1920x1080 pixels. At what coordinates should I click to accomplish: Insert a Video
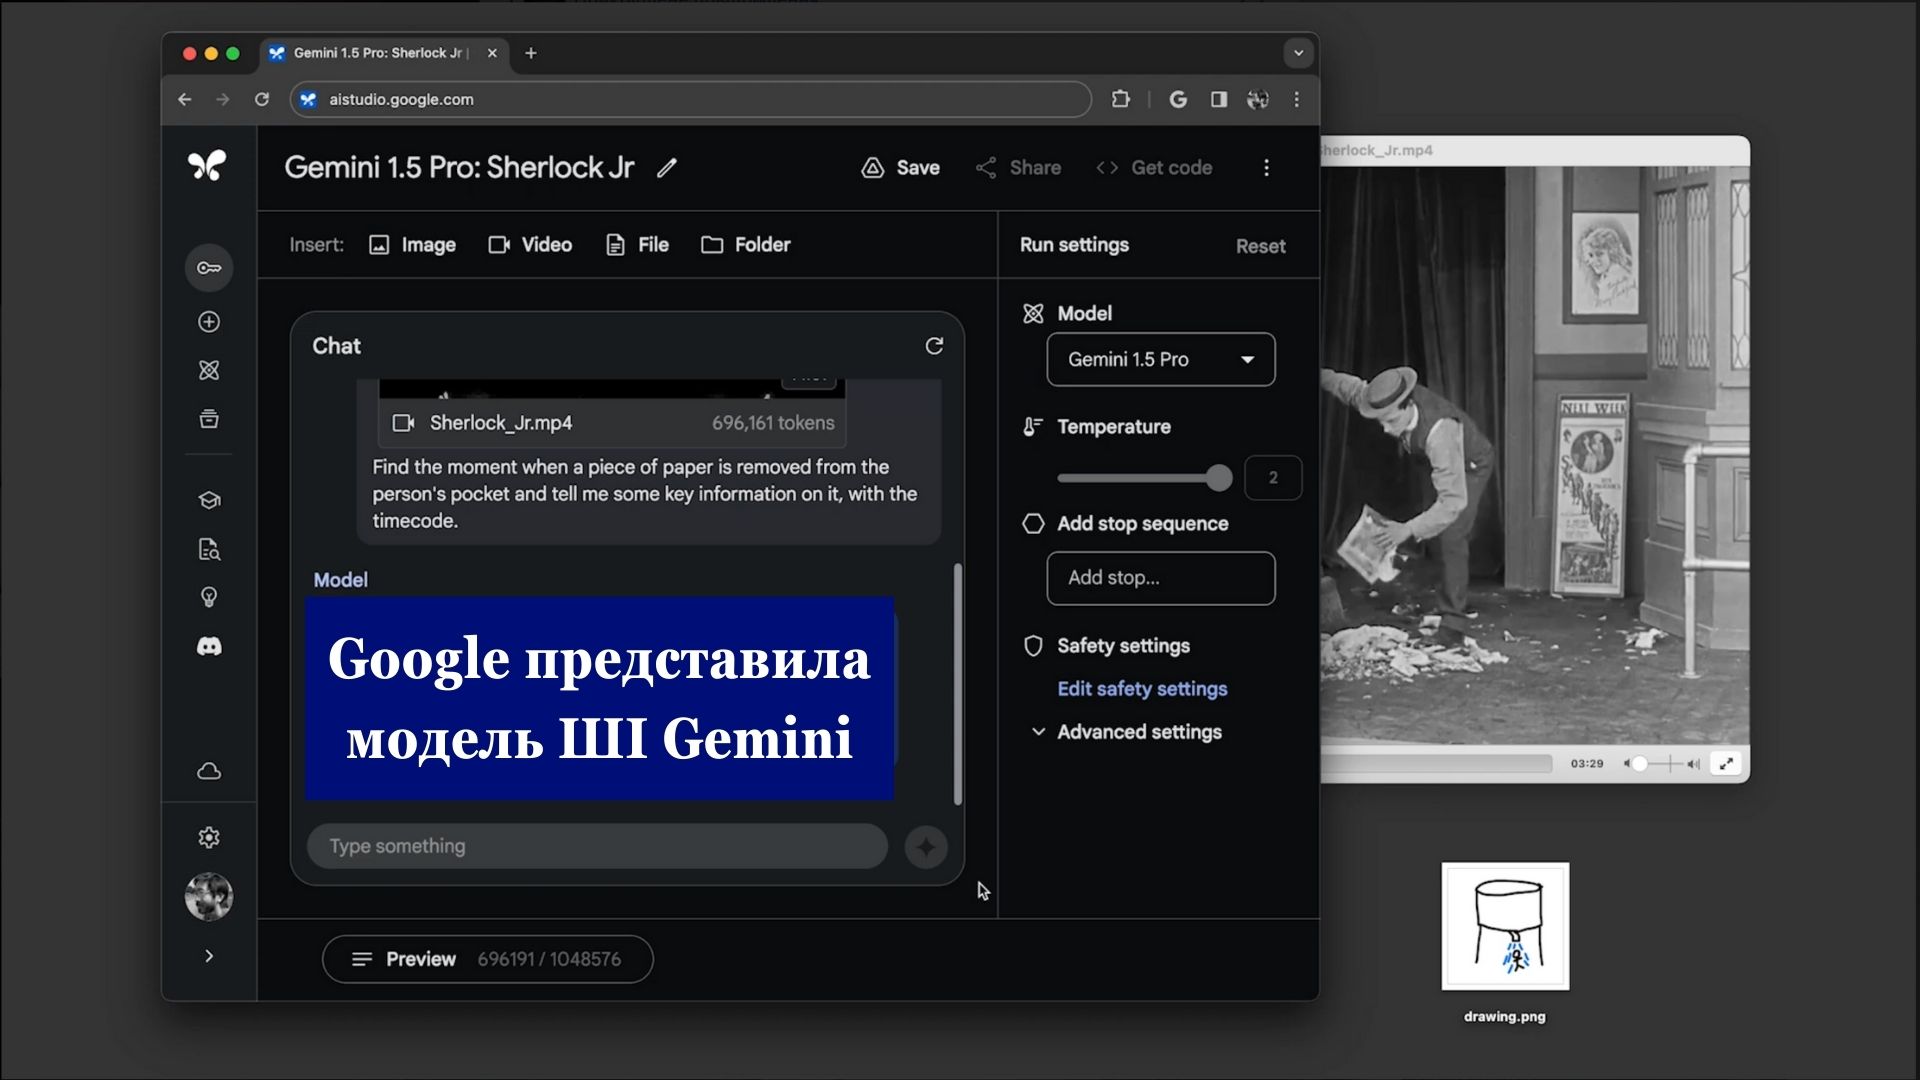(530, 245)
